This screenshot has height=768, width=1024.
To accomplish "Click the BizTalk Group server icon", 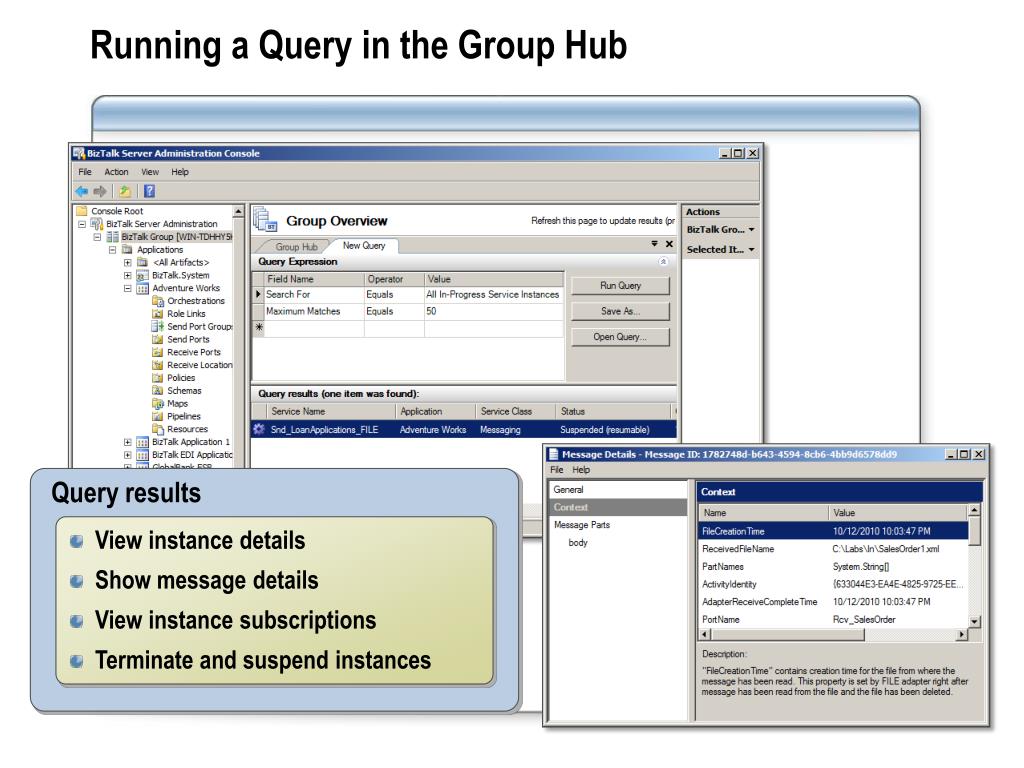I will click(112, 237).
